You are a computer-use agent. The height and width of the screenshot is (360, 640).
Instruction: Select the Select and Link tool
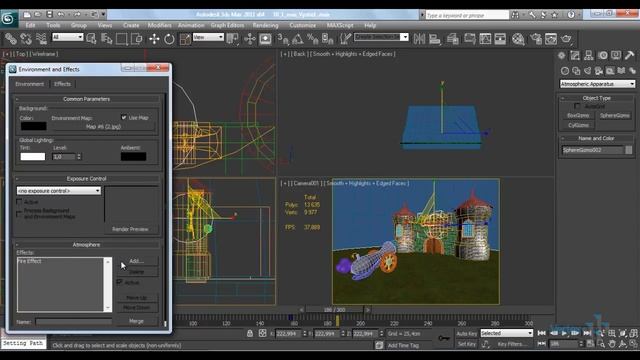point(11,39)
